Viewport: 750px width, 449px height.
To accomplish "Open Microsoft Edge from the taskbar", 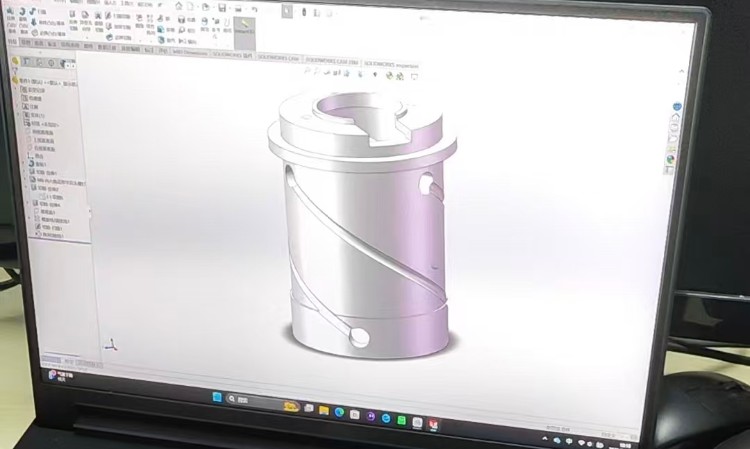I will click(339, 412).
